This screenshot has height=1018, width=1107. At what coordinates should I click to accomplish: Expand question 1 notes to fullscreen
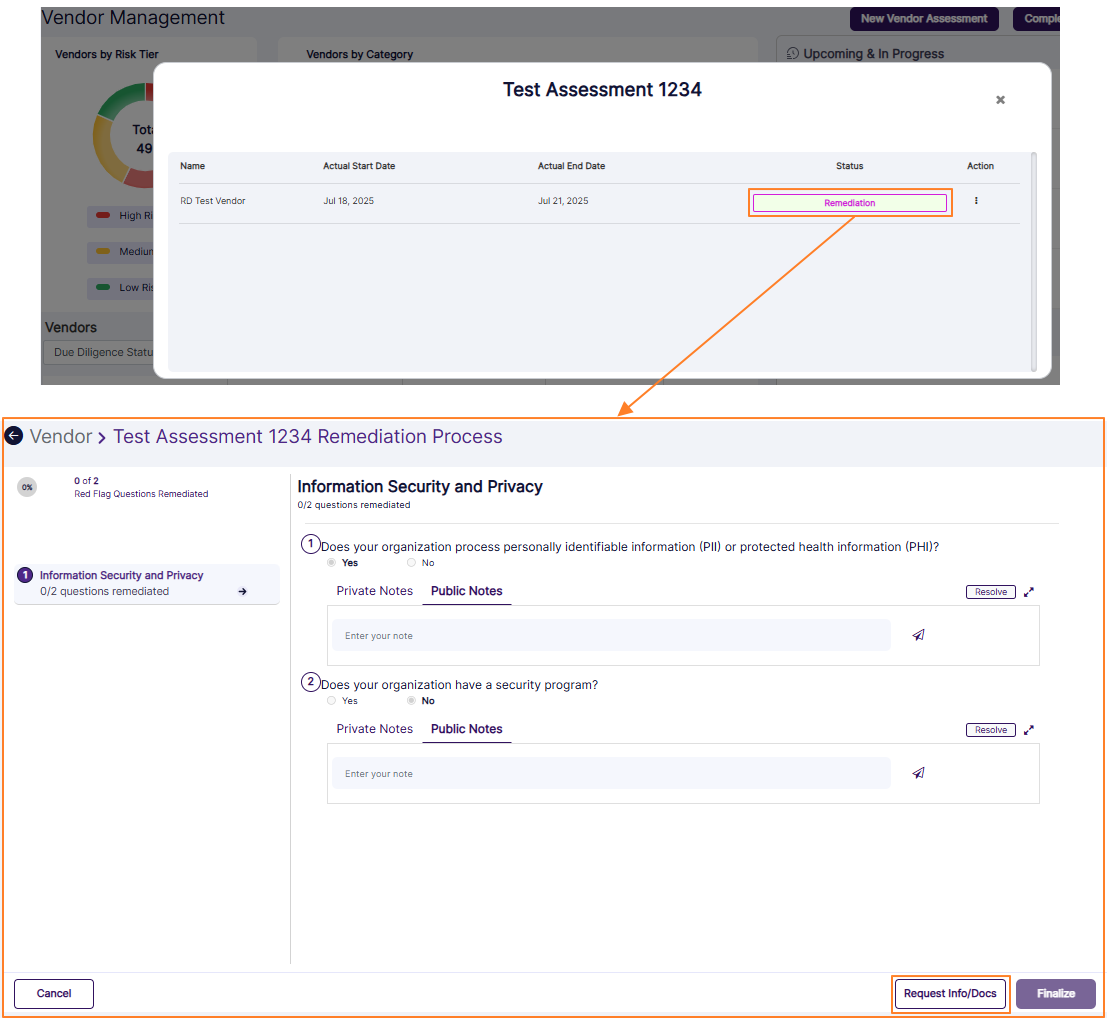tap(1029, 591)
